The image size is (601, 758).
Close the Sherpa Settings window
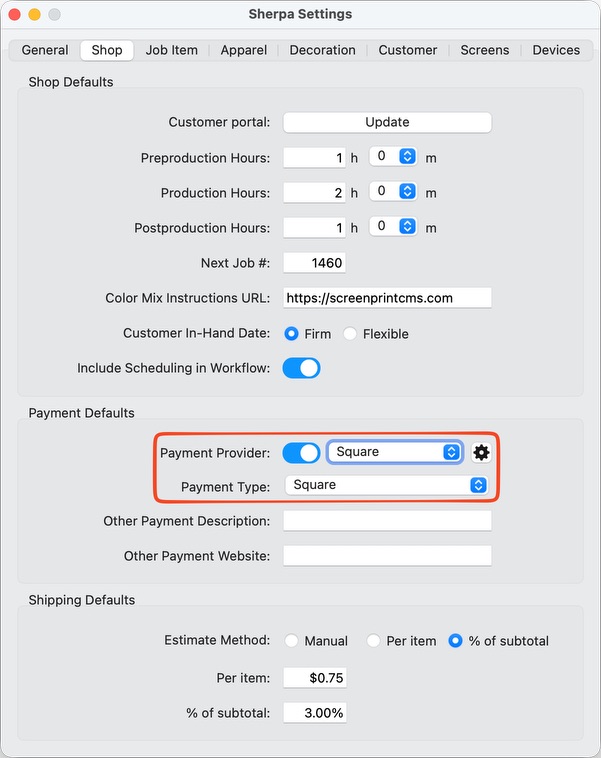(x=14, y=15)
